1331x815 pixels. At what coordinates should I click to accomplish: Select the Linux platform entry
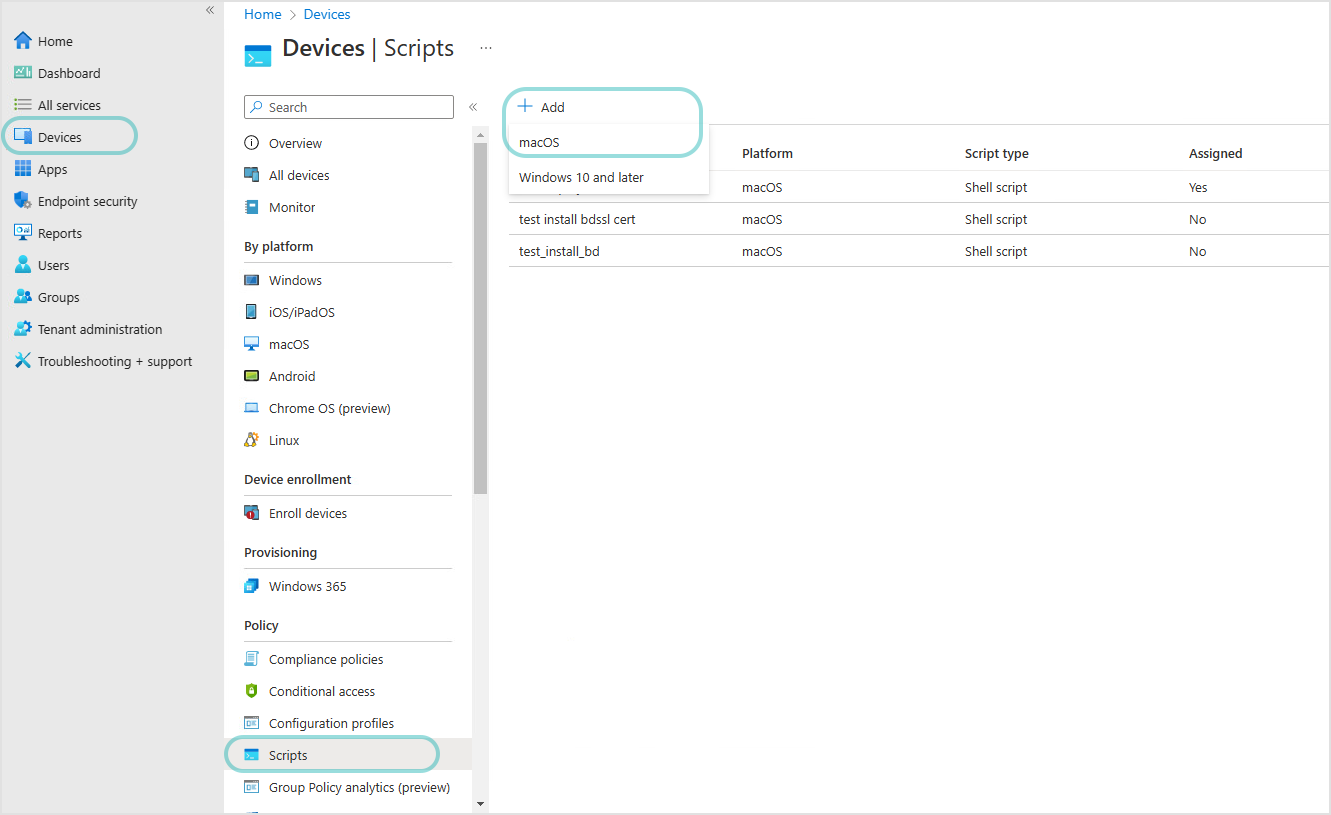[x=283, y=439]
